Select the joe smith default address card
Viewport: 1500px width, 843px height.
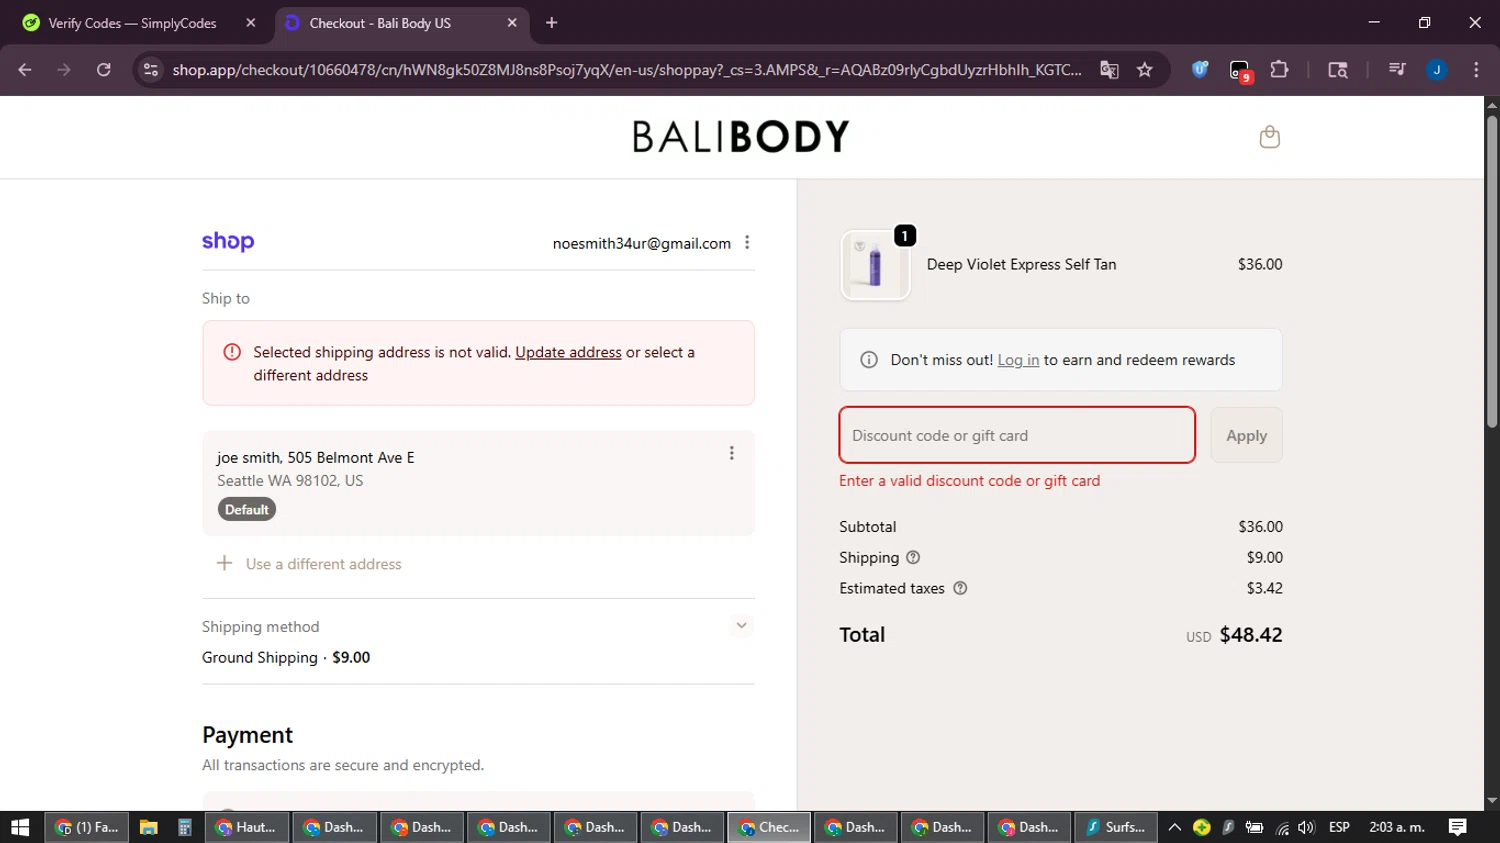coord(478,483)
